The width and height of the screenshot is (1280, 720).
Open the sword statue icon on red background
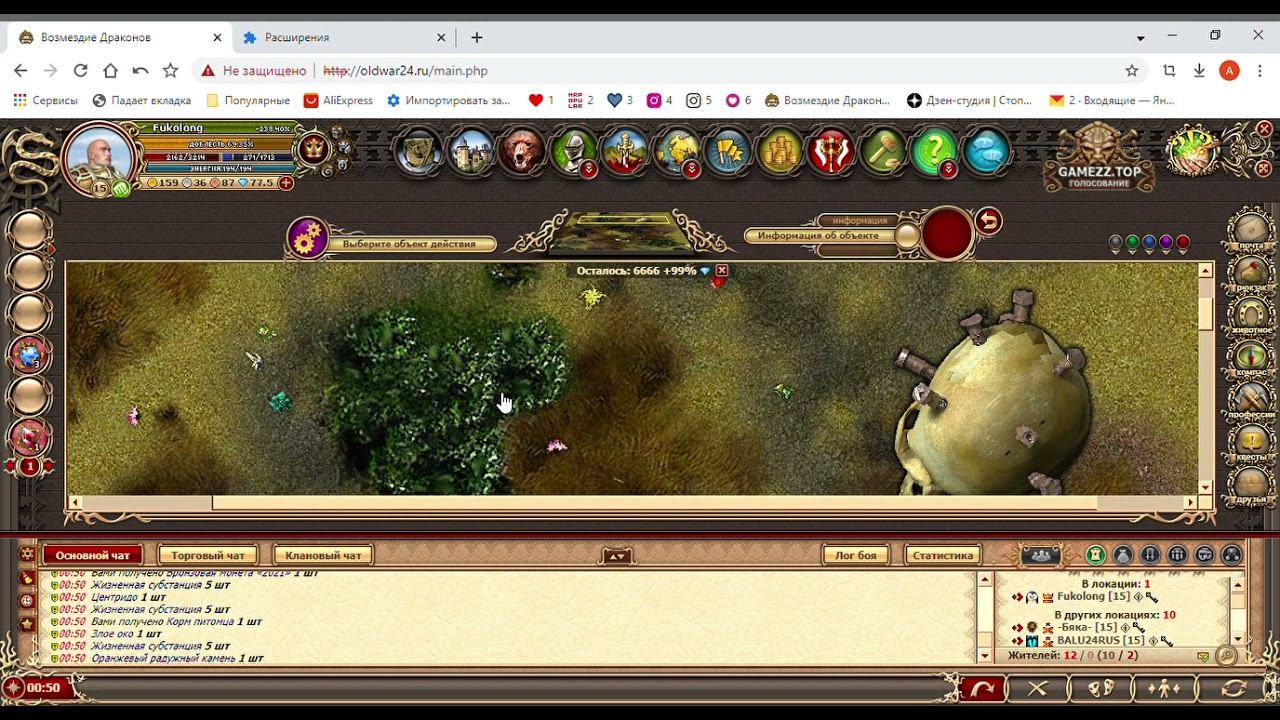pyautogui.click(x=625, y=152)
